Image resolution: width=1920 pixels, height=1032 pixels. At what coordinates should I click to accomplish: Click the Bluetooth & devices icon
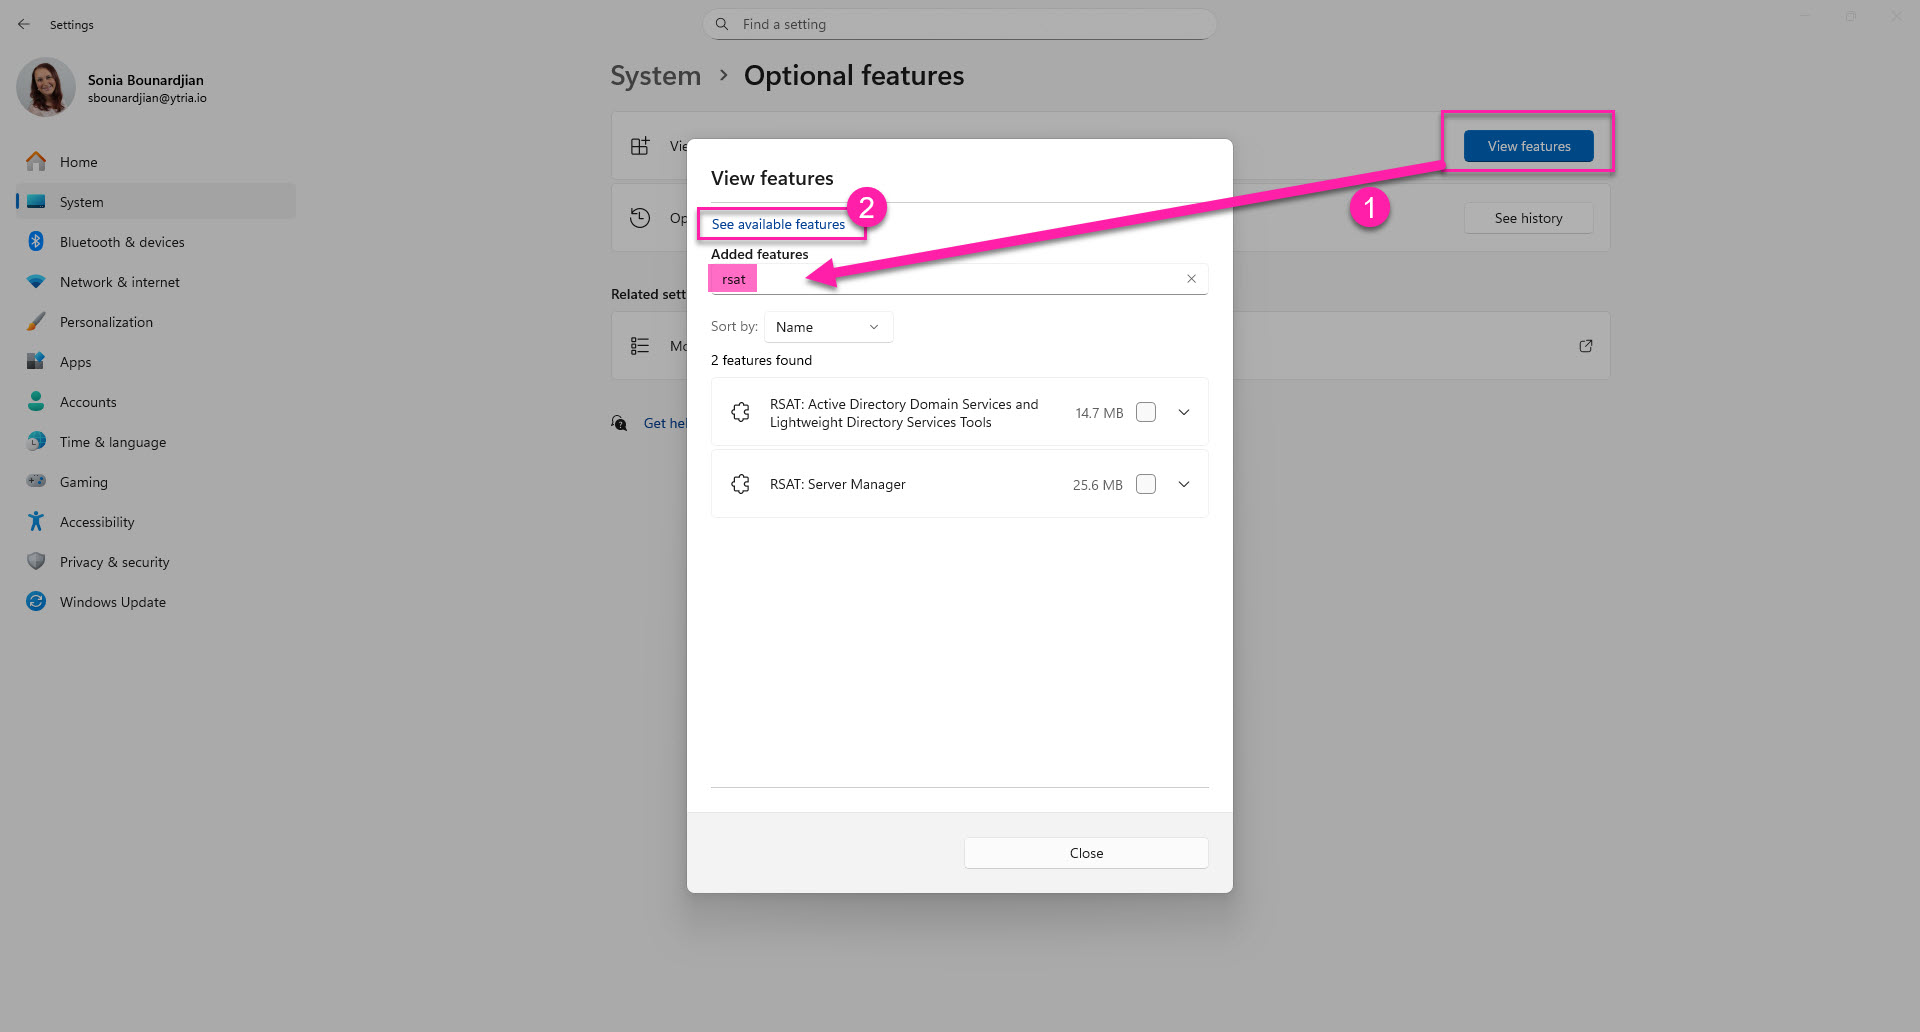[x=36, y=242]
